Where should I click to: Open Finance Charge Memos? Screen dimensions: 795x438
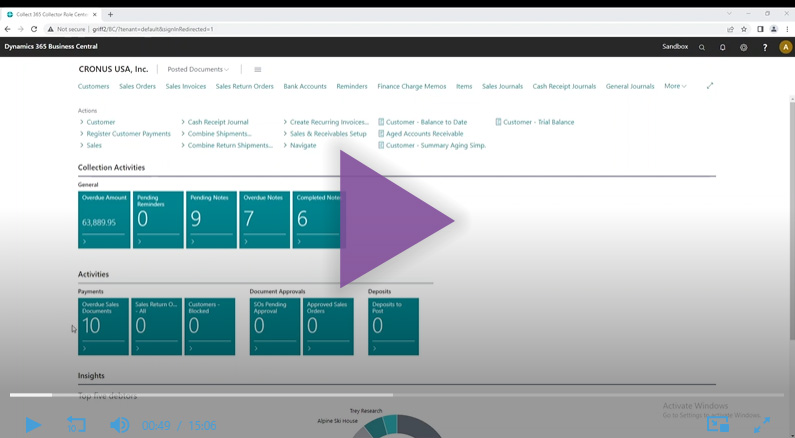click(x=412, y=86)
